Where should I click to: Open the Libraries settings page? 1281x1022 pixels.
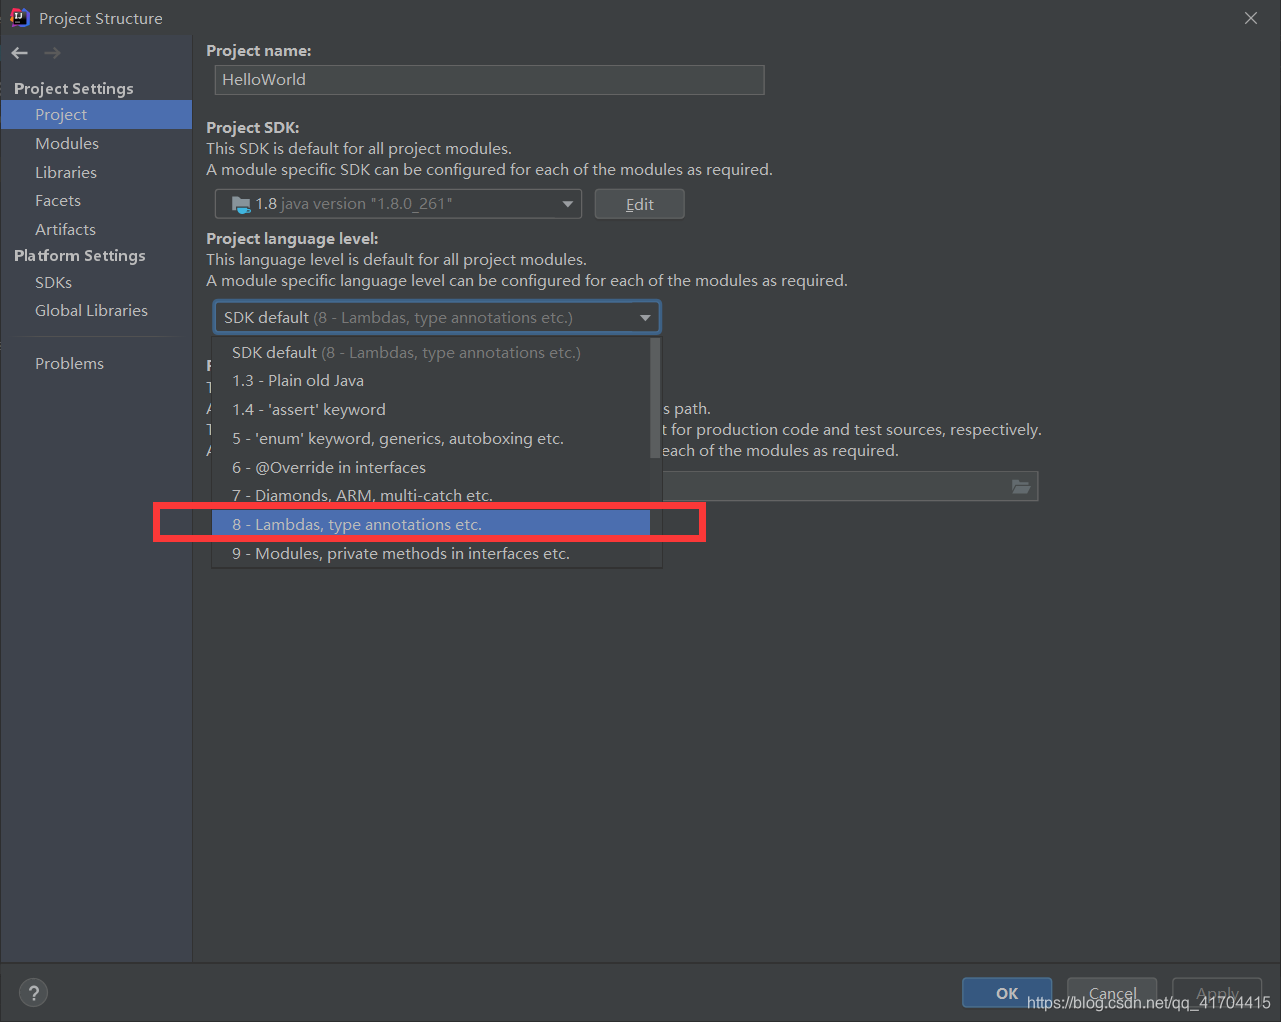pyautogui.click(x=96, y=173)
